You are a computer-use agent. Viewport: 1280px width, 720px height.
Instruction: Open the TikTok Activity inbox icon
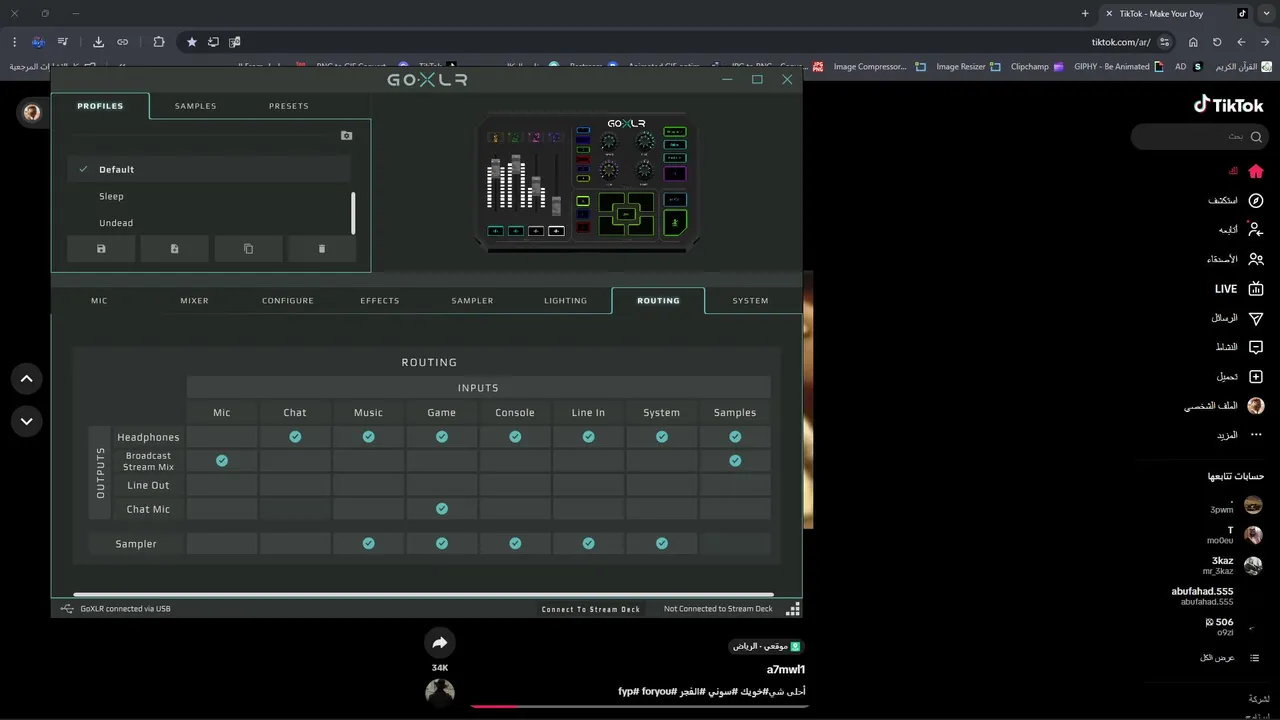coord(1256,347)
